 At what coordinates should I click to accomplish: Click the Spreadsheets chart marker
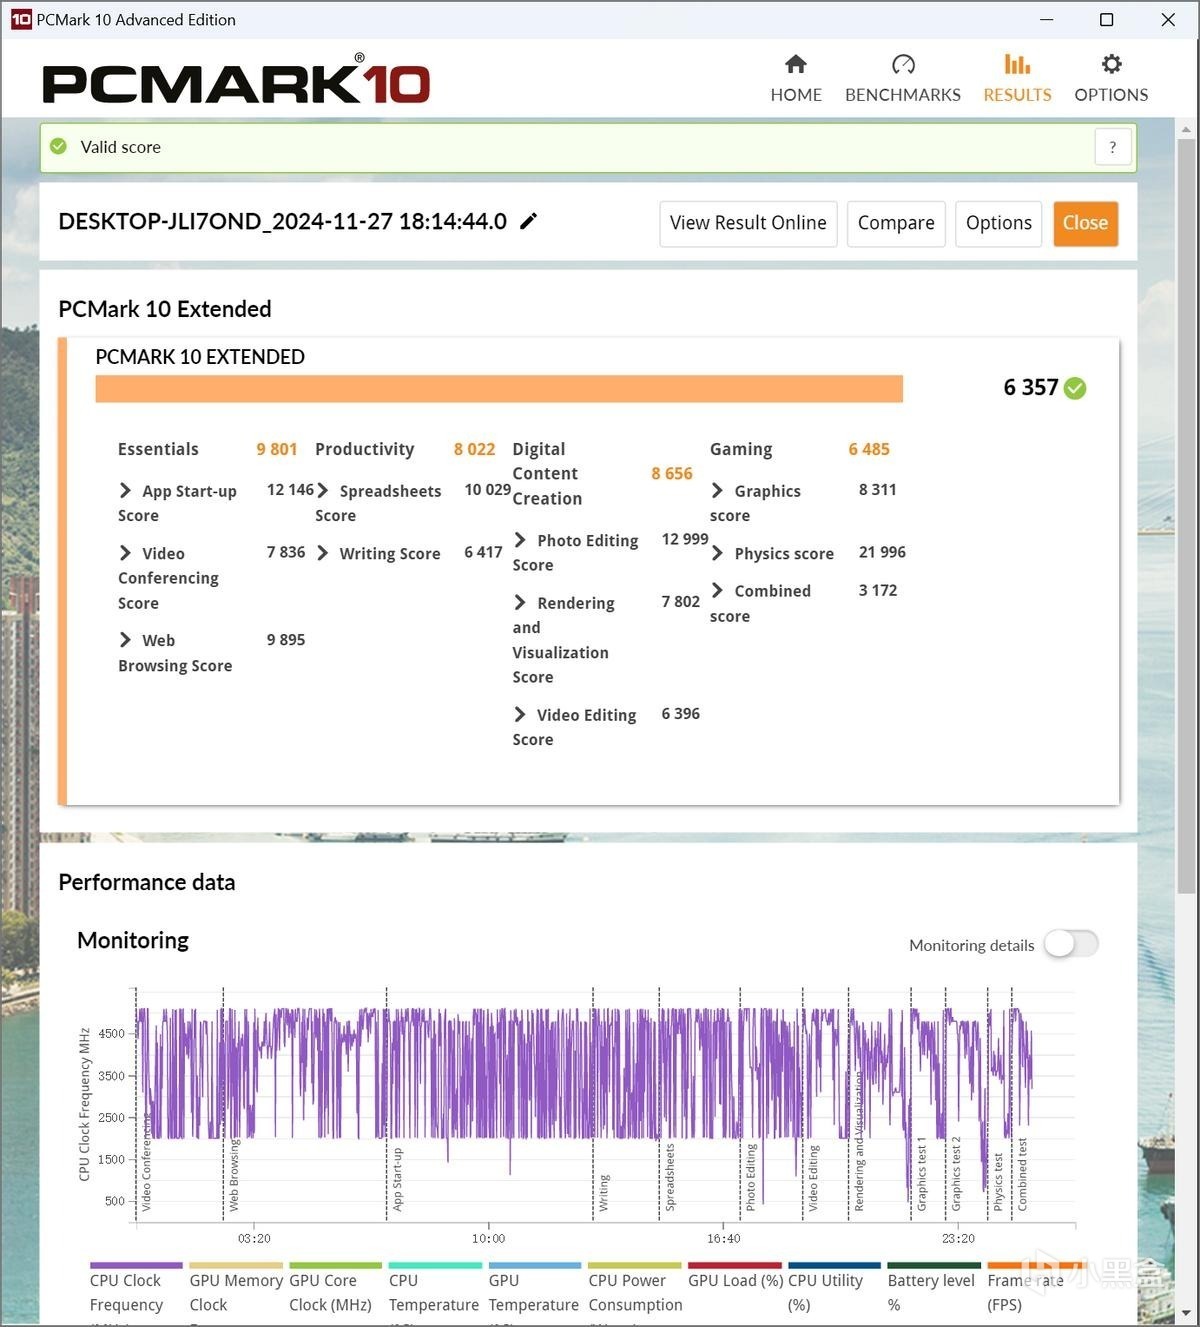[x=670, y=1177]
